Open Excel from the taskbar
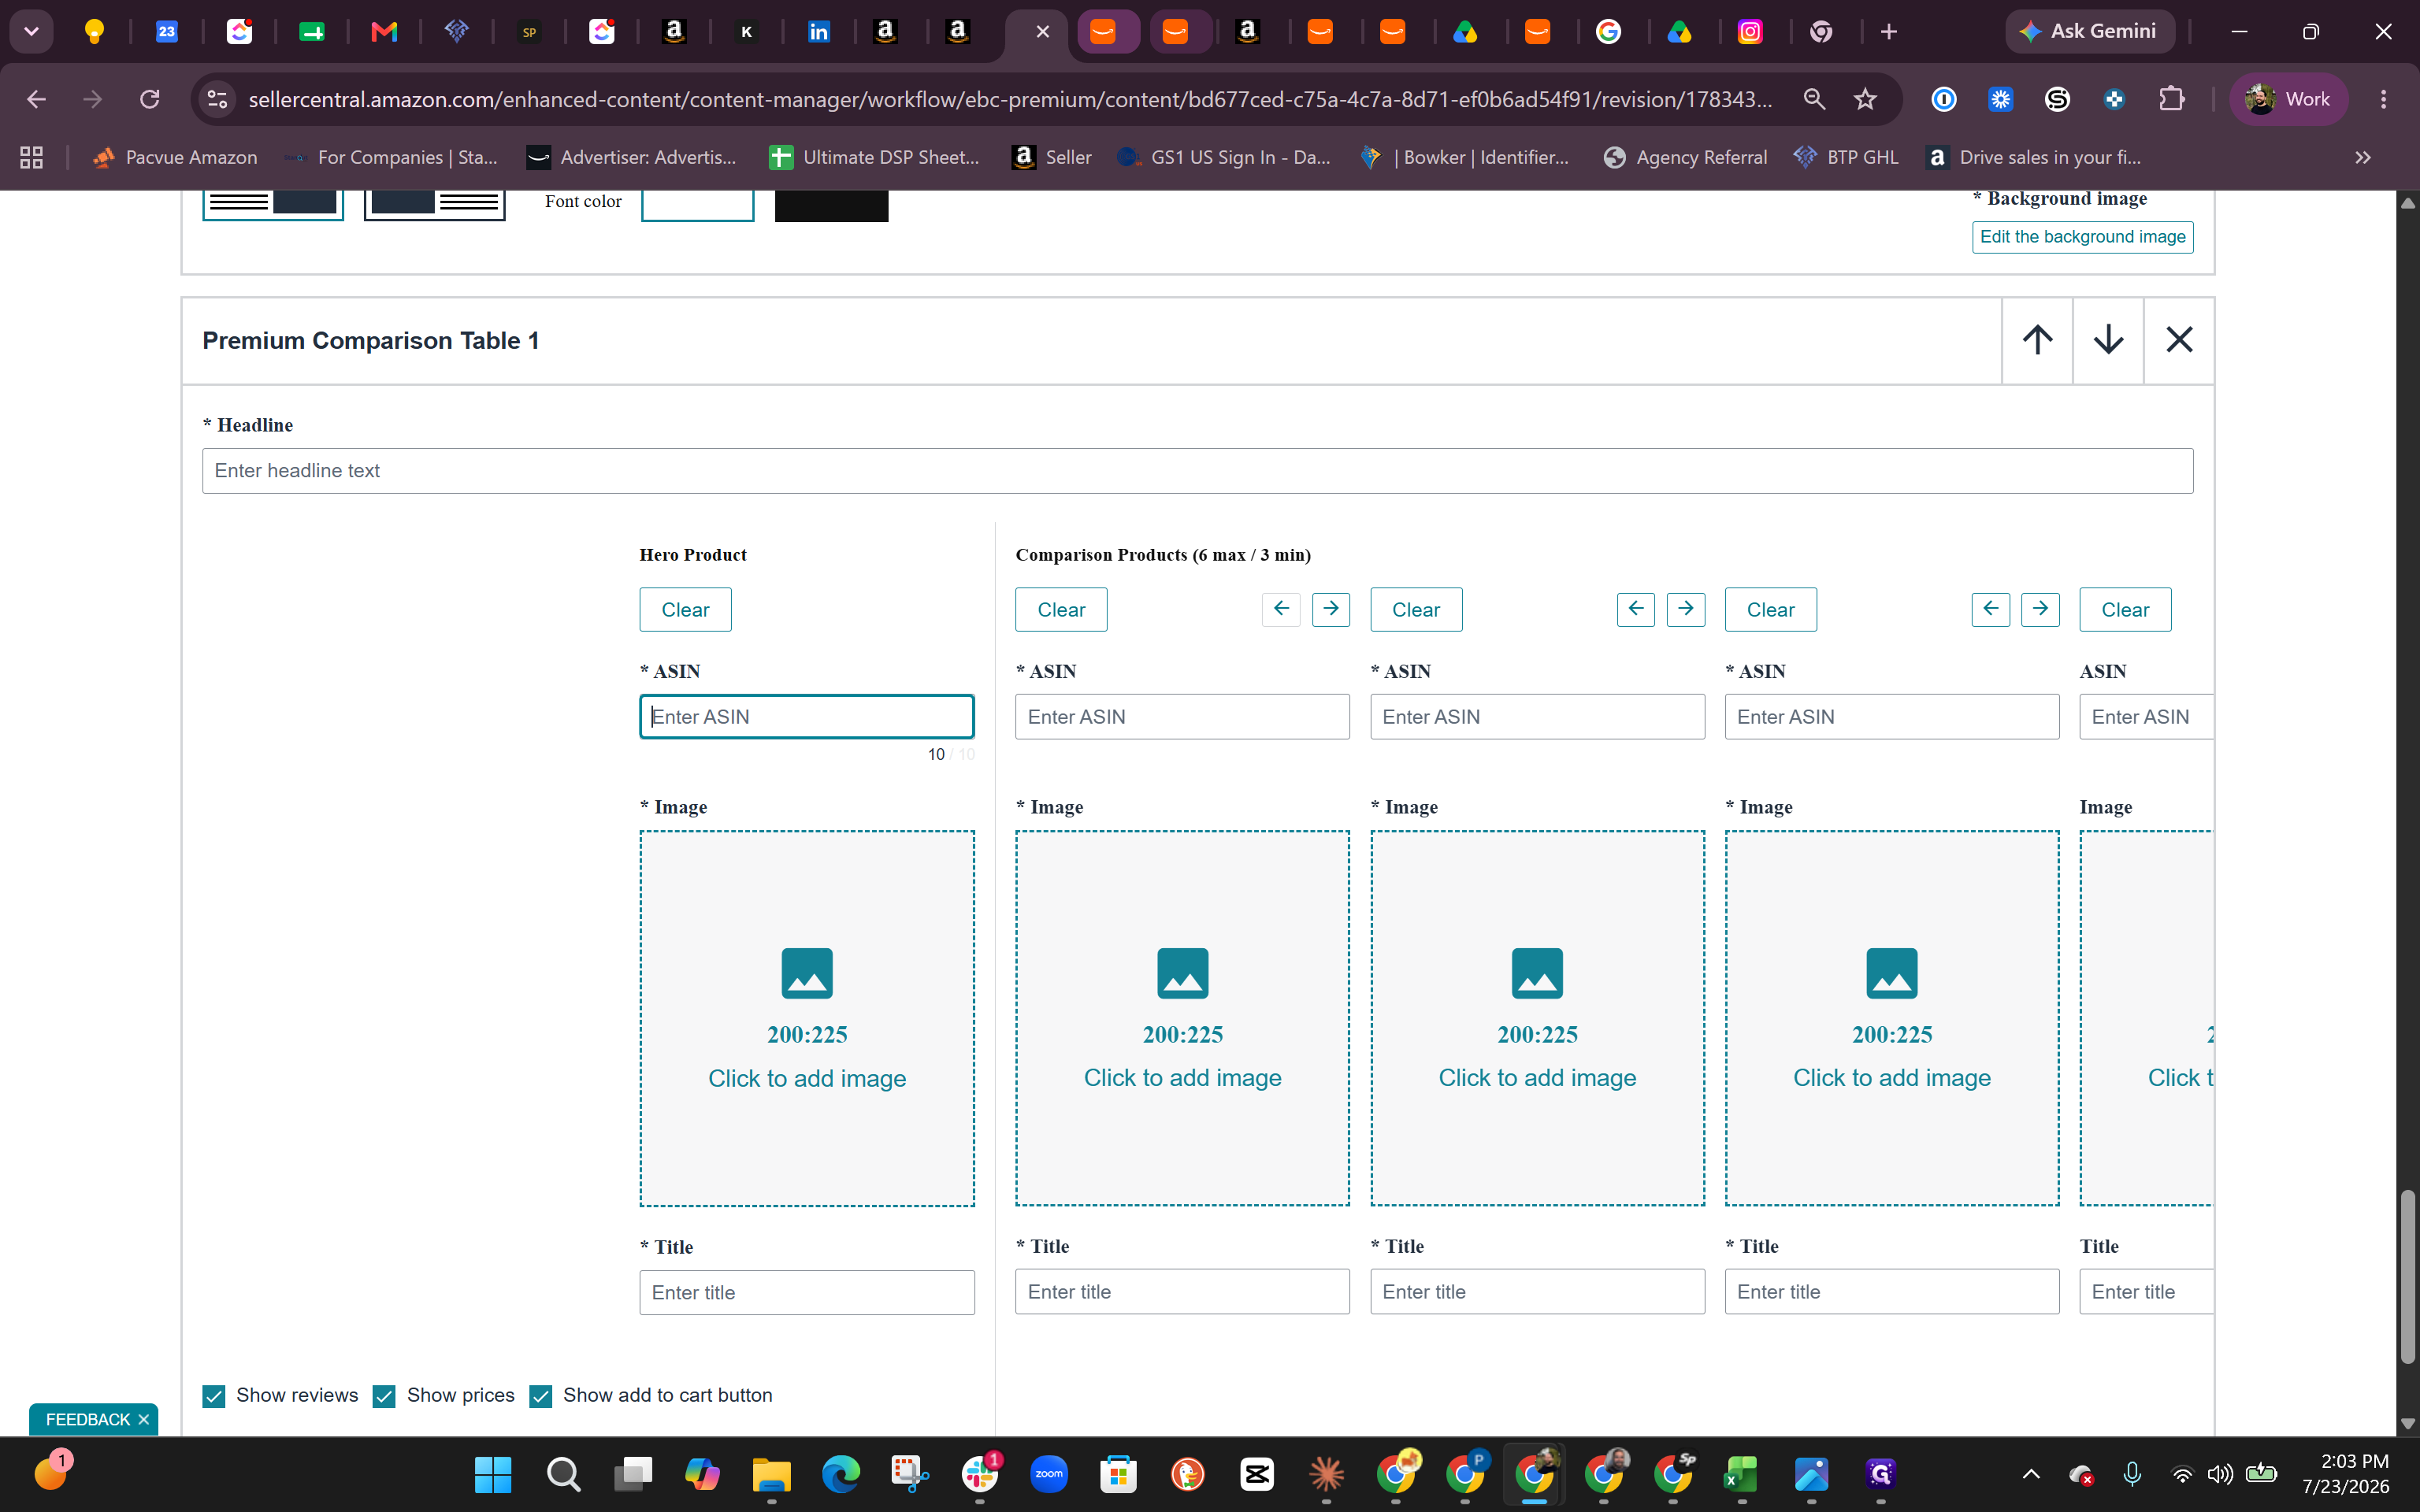Viewport: 2420px width, 1512px height. [1741, 1474]
